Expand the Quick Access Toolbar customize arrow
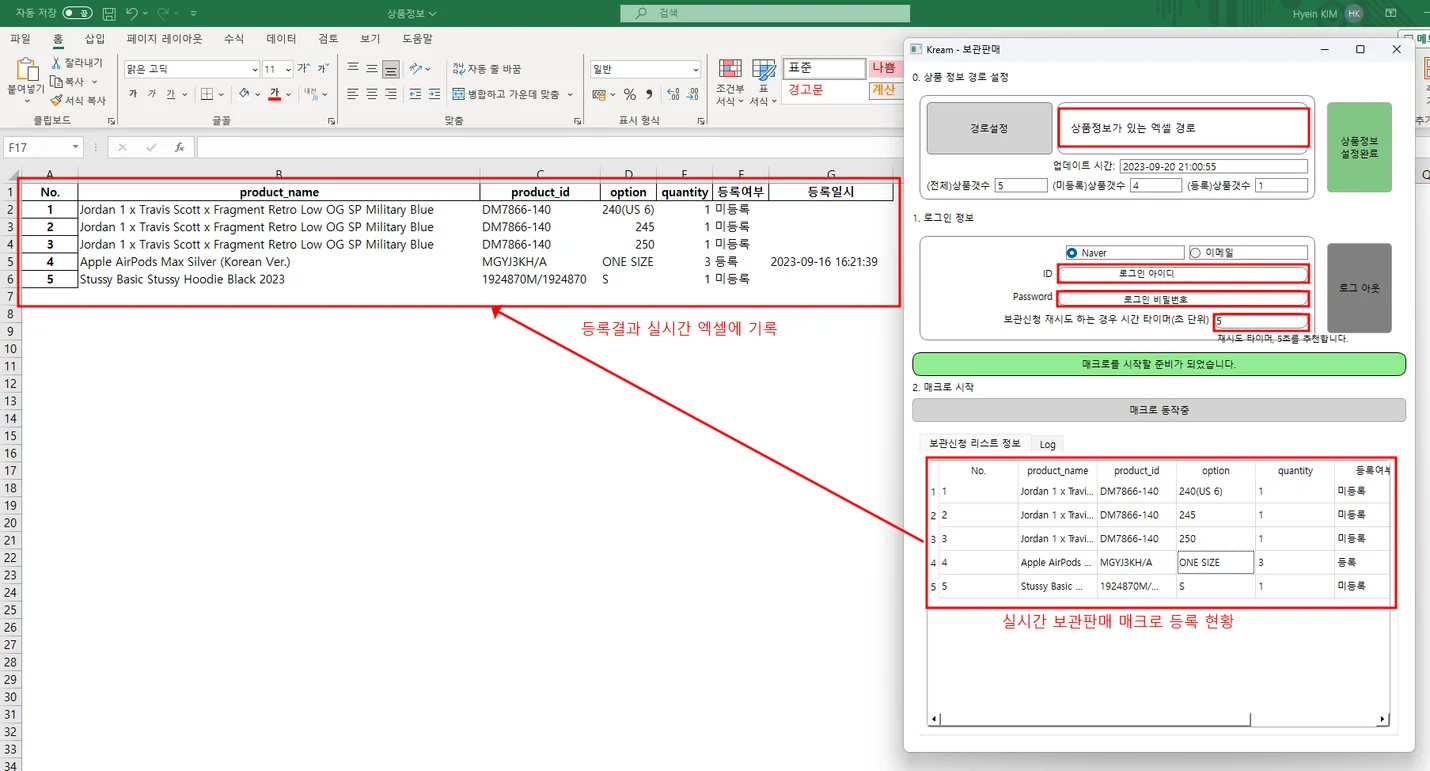 click(x=193, y=14)
